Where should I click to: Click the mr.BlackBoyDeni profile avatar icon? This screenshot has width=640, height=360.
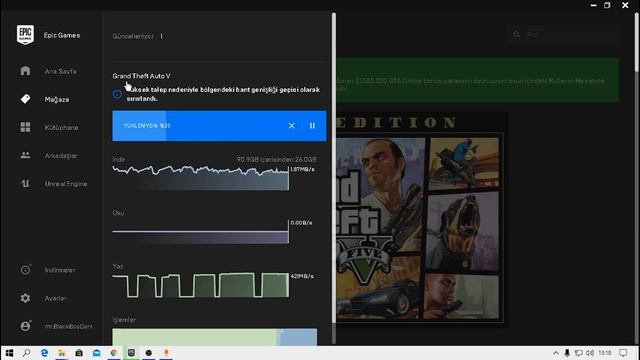coord(25,326)
